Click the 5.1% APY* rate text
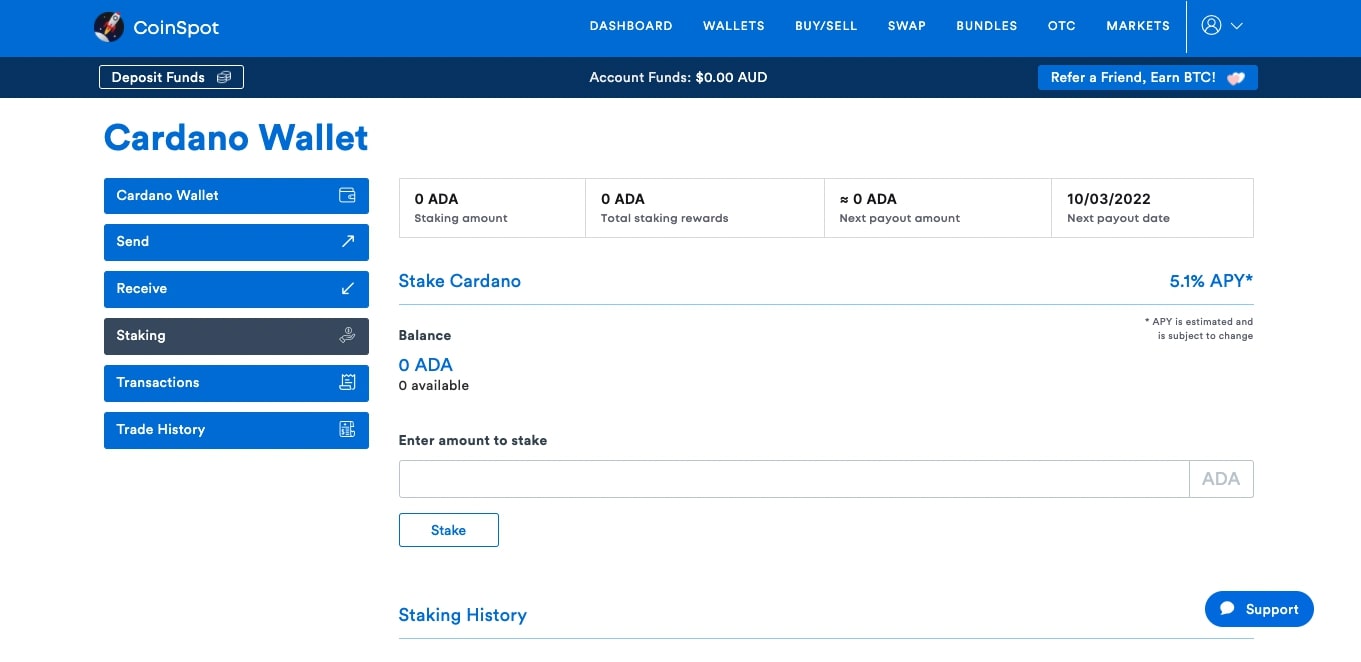This screenshot has height=662, width=1361. click(1211, 281)
